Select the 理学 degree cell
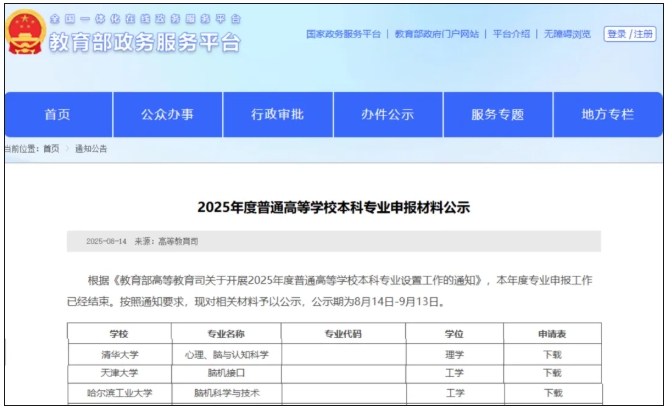Viewport: 666px width, 410px height. coord(454,354)
